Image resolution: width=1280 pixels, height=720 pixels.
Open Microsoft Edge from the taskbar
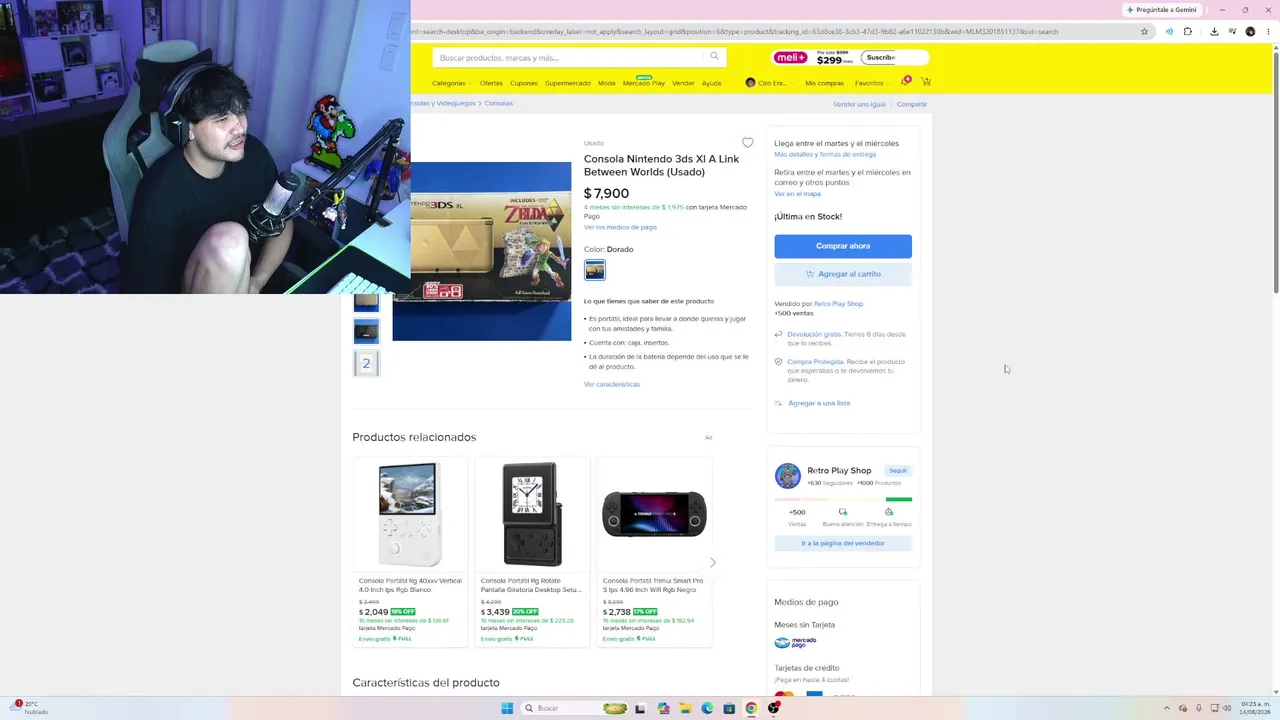(x=707, y=708)
